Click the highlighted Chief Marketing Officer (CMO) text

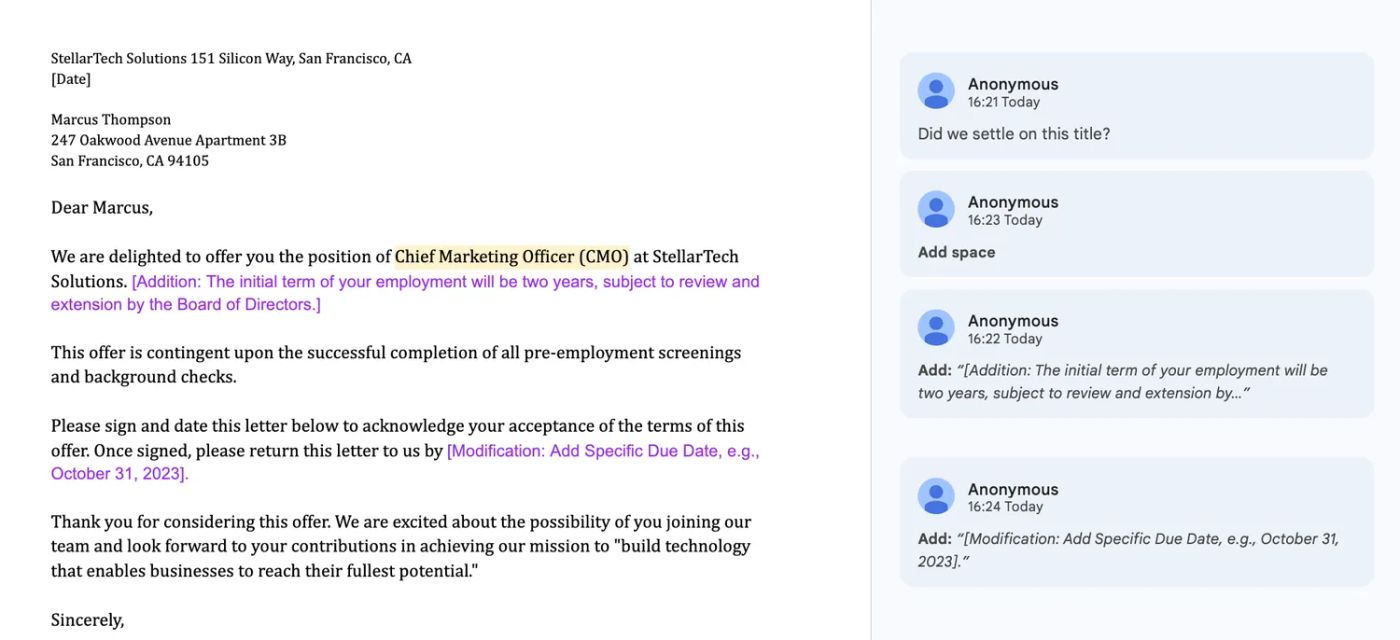[x=511, y=257]
